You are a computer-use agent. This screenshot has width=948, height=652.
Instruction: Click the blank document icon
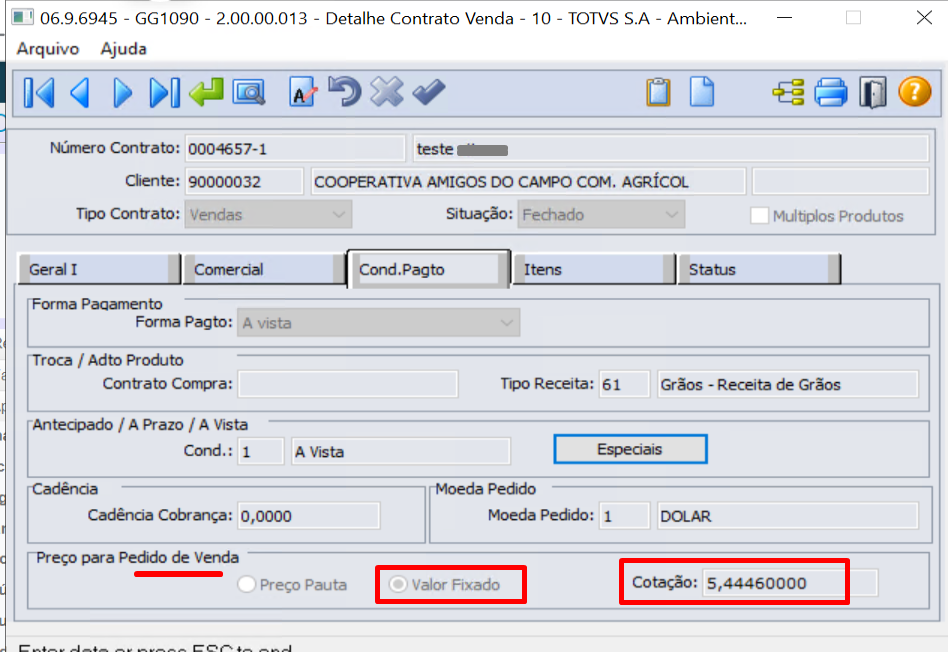click(702, 92)
